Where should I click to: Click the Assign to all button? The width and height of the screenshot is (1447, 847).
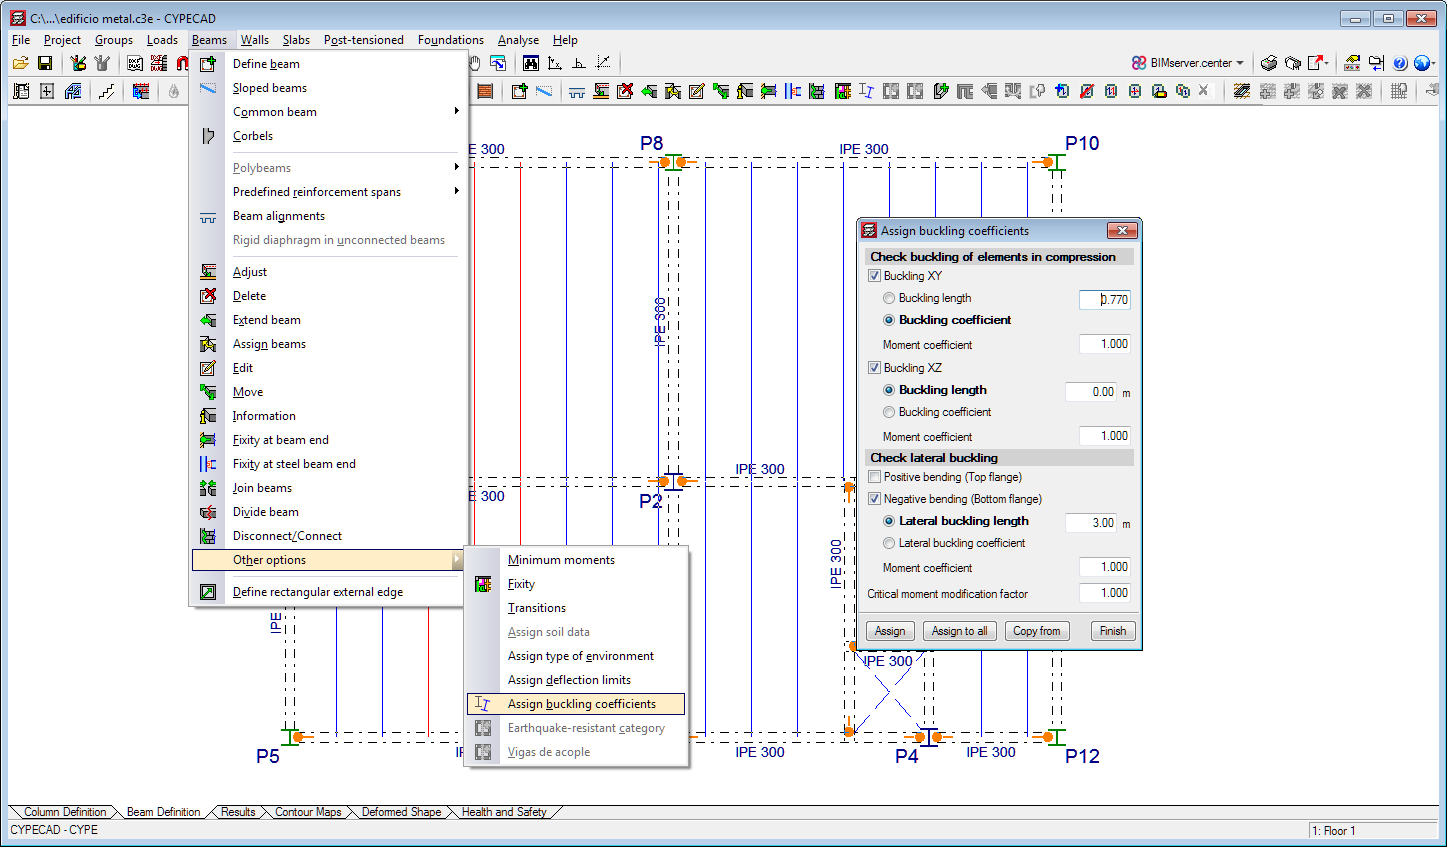pyautogui.click(x=958, y=630)
